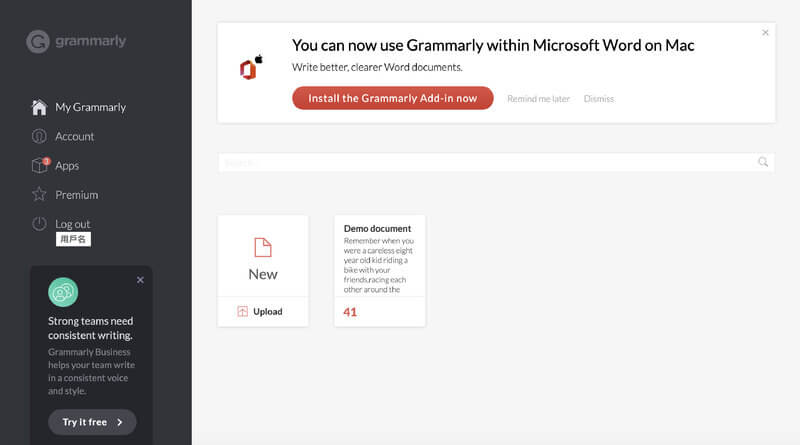Open the Premium section

pos(77,194)
